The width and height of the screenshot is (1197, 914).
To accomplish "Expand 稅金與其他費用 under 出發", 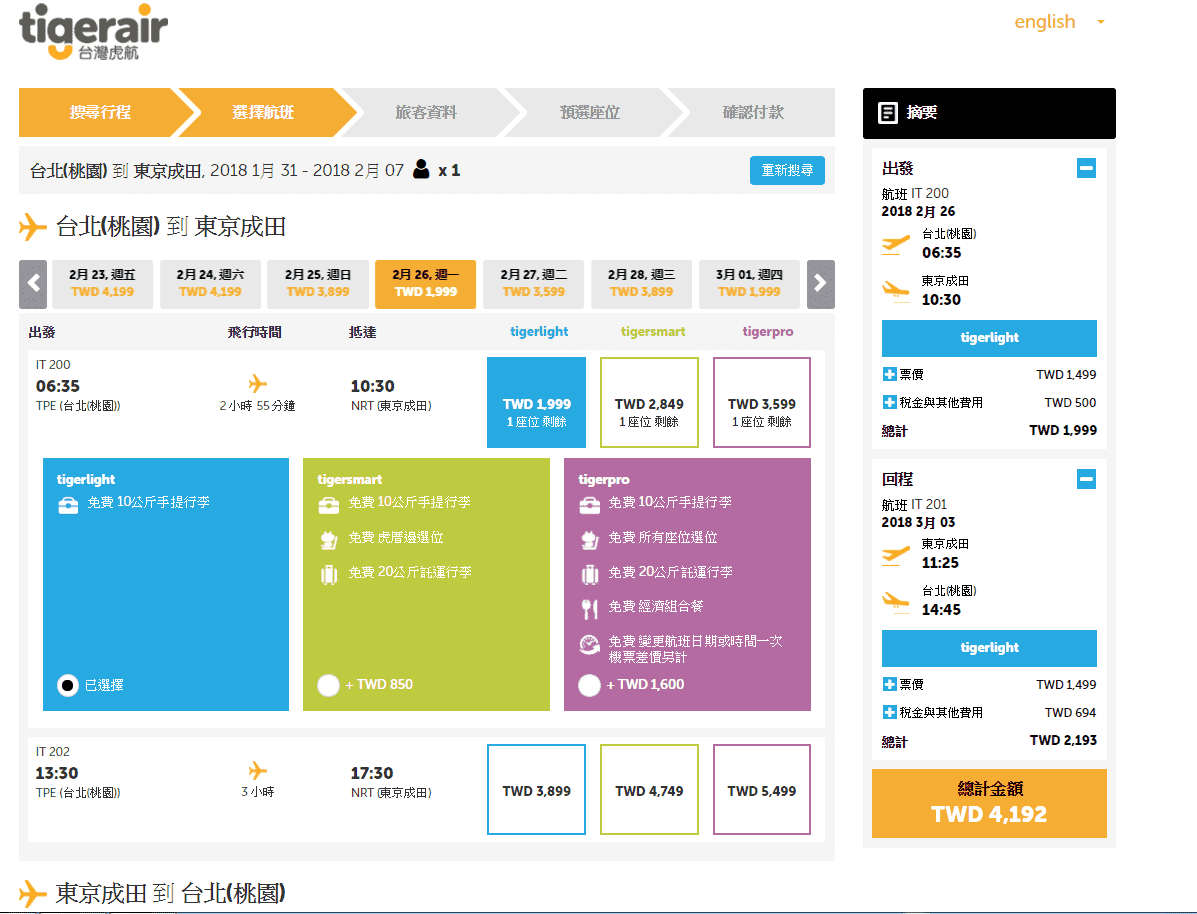I will click(889, 402).
